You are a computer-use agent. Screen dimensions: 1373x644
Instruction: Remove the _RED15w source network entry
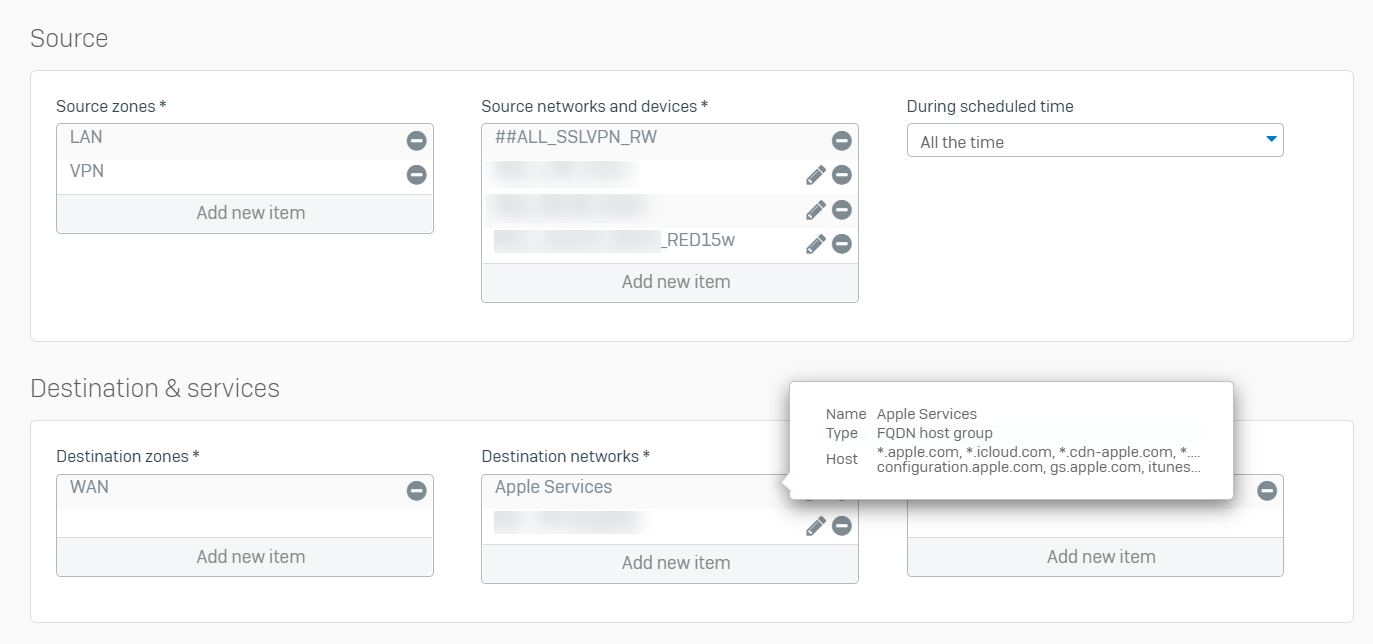tap(842, 244)
